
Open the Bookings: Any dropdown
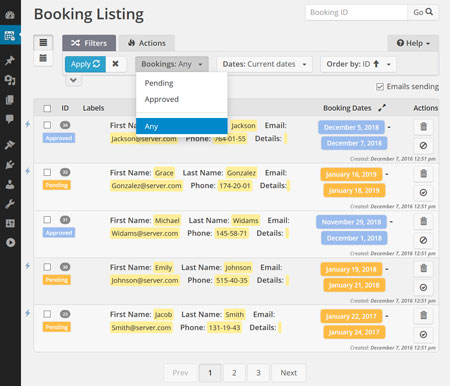172,64
